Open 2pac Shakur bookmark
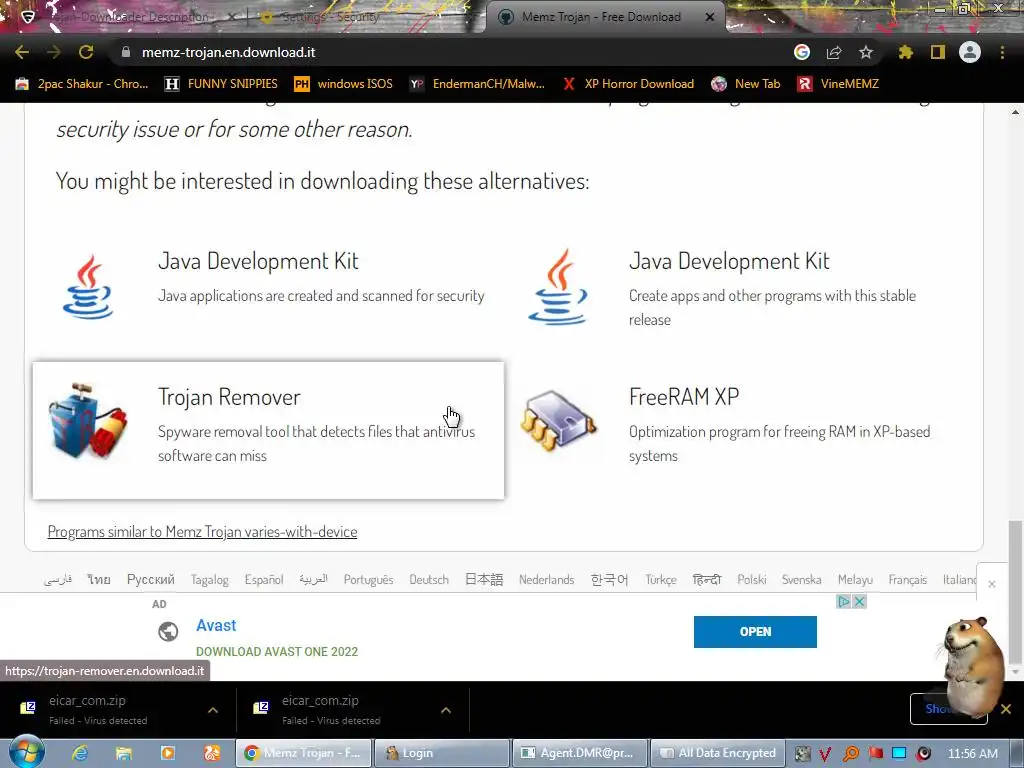 82,84
